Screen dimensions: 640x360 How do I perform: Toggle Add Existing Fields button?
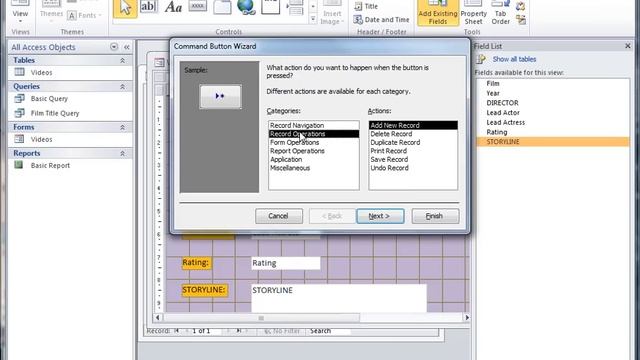point(438,12)
